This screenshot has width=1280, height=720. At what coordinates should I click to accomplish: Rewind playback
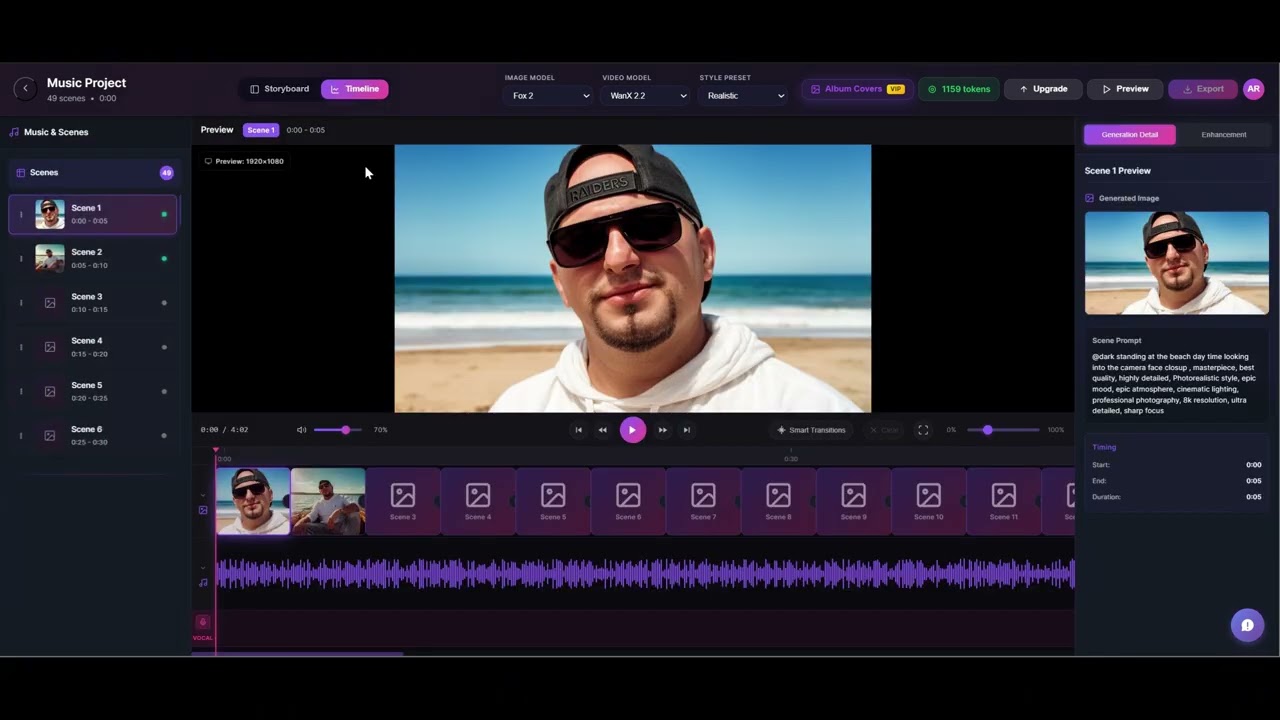coord(602,430)
